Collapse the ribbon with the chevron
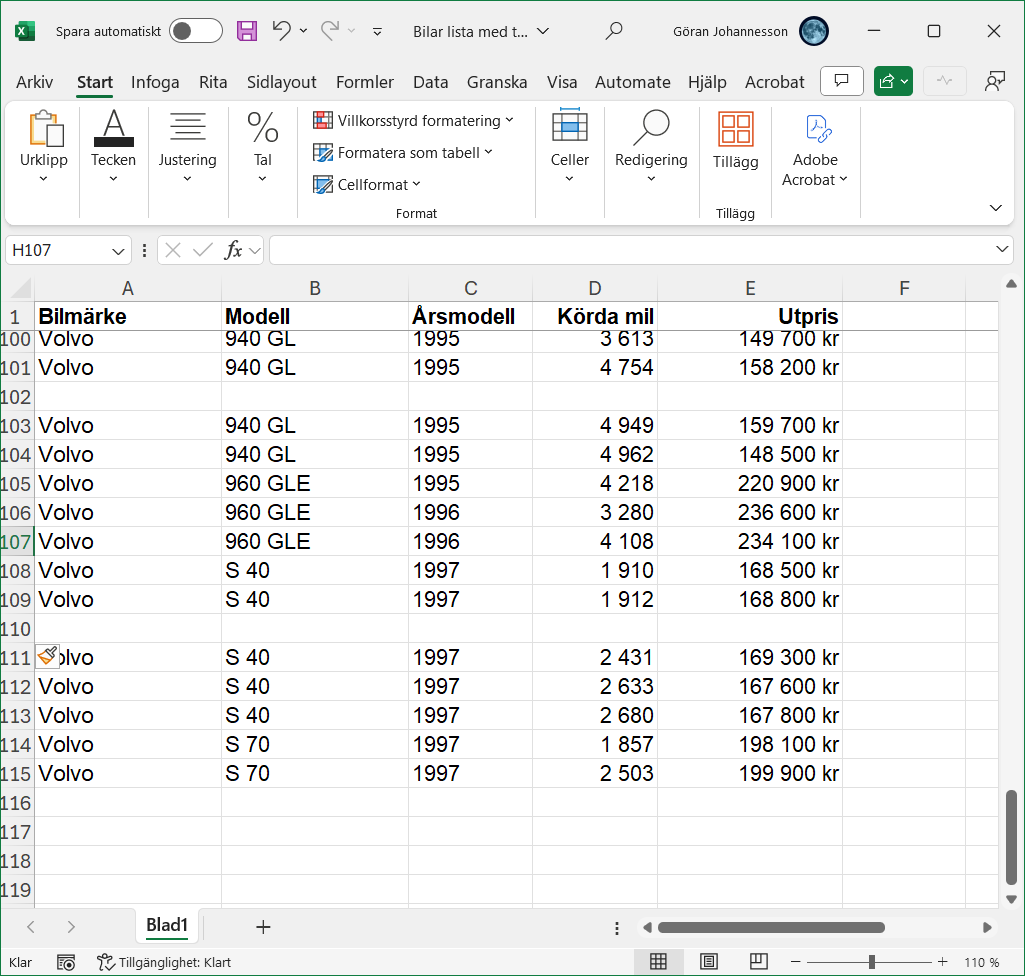 pos(995,208)
